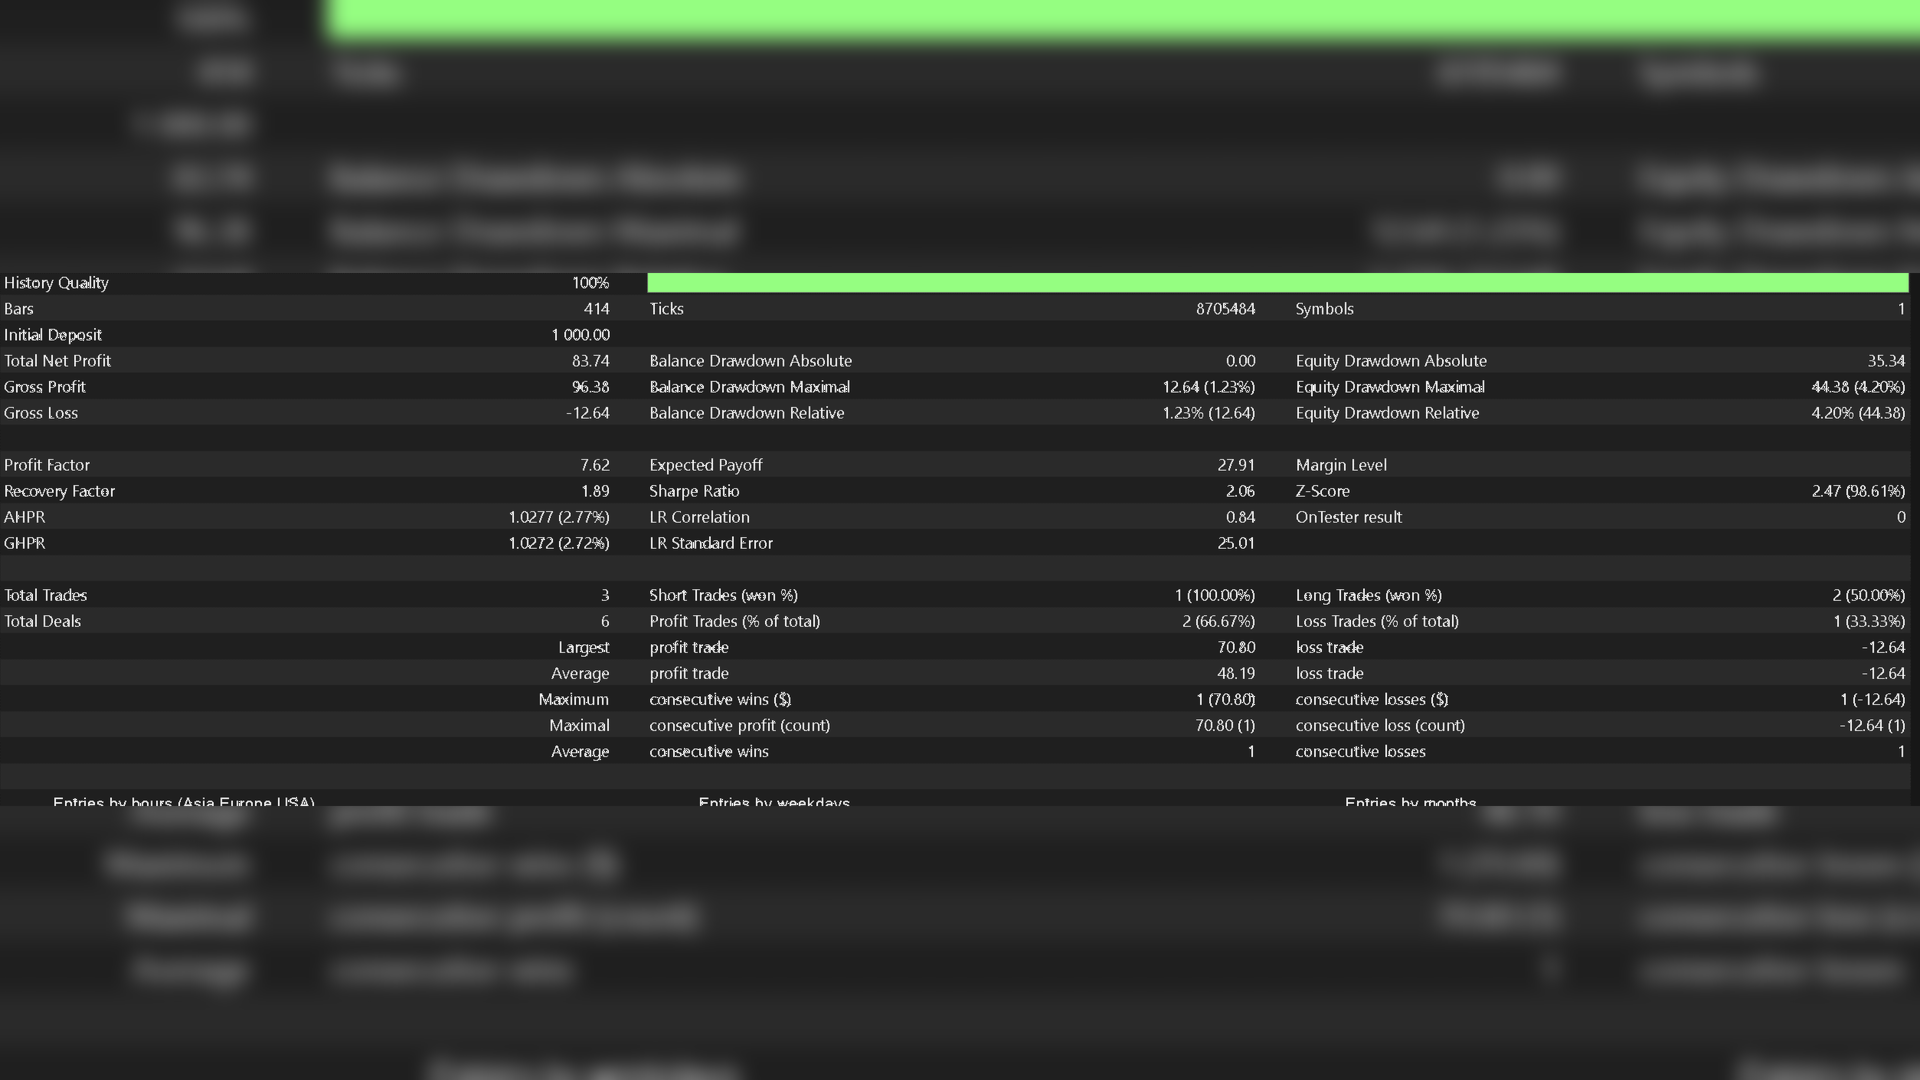1920x1080 pixels.
Task: Click the Entries by months heading
Action: (x=1409, y=801)
